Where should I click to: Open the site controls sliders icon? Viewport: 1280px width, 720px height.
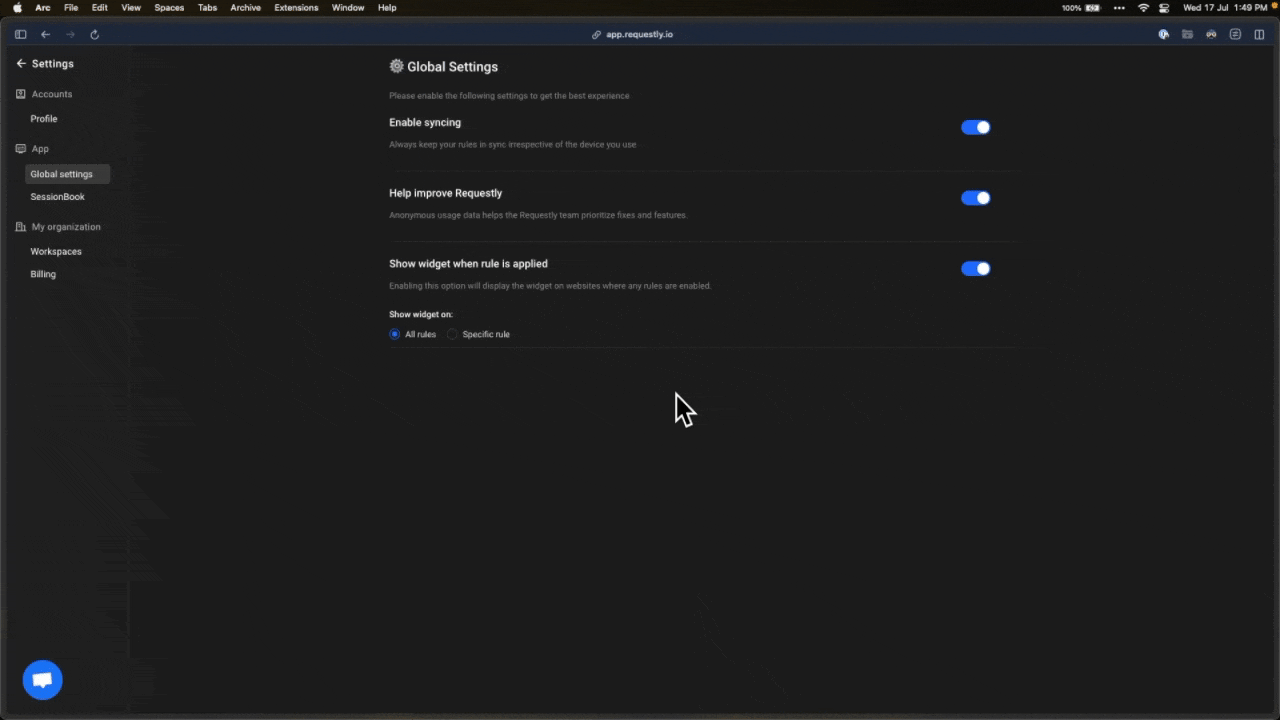pos(1236,34)
